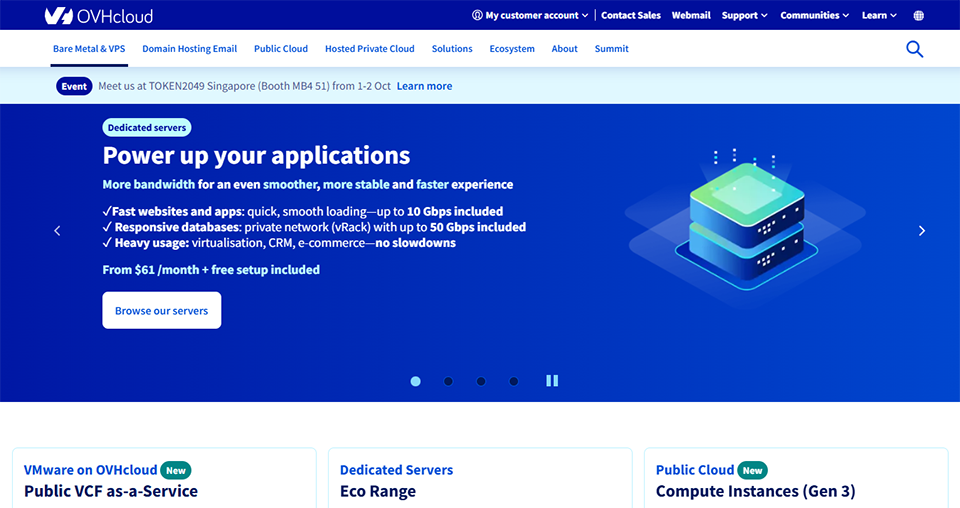This screenshot has height=508, width=960.
Task: Expand the Communities dropdown
Action: 814,16
